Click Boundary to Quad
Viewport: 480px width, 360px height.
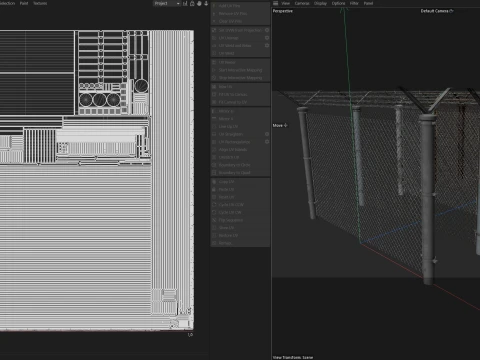tap(234, 173)
